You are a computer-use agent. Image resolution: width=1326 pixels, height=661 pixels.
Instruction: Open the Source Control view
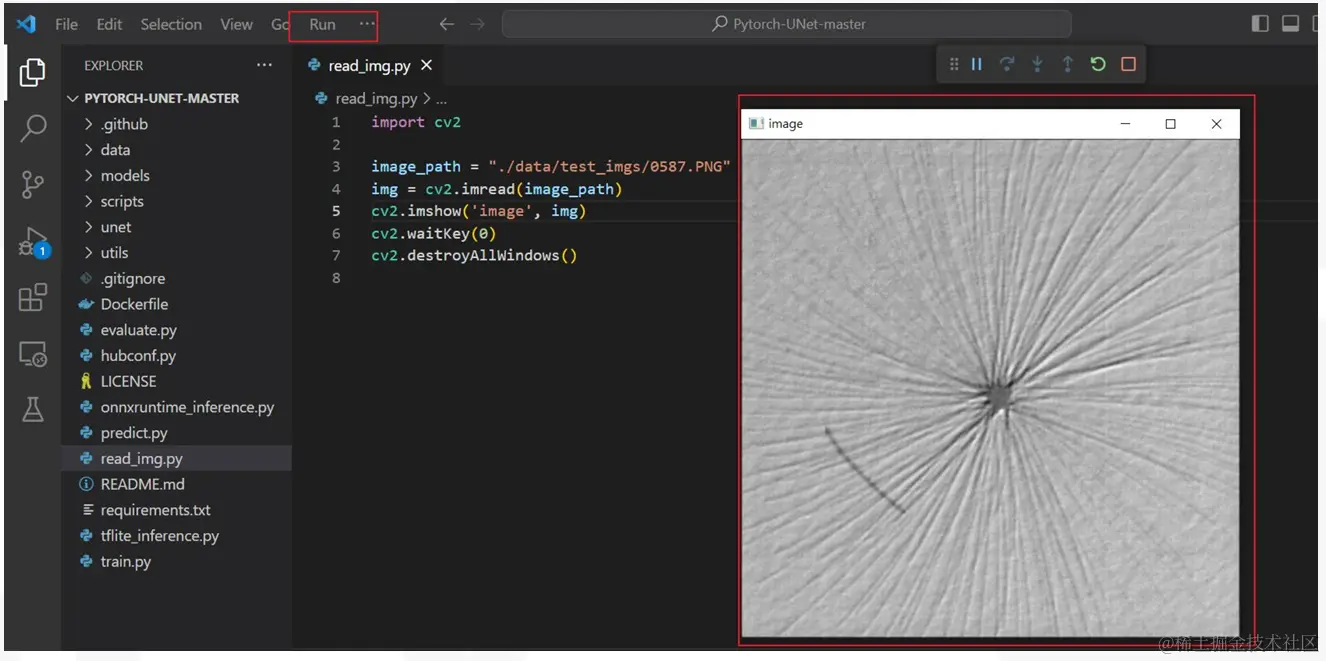(x=33, y=184)
